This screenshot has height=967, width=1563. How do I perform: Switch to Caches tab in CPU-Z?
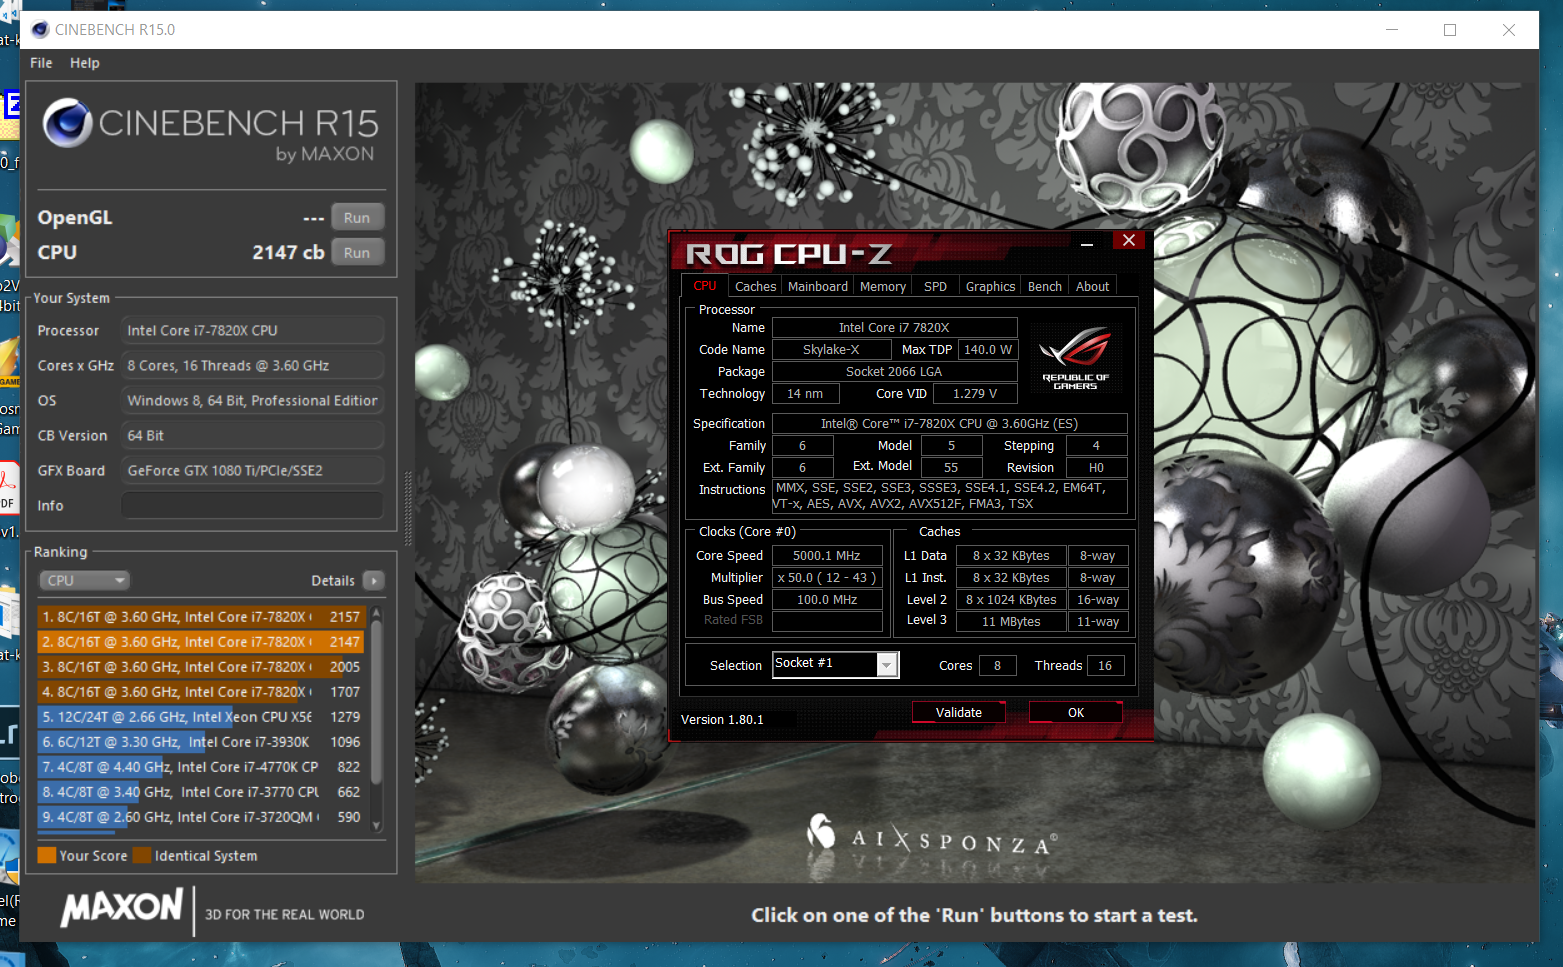pos(755,287)
